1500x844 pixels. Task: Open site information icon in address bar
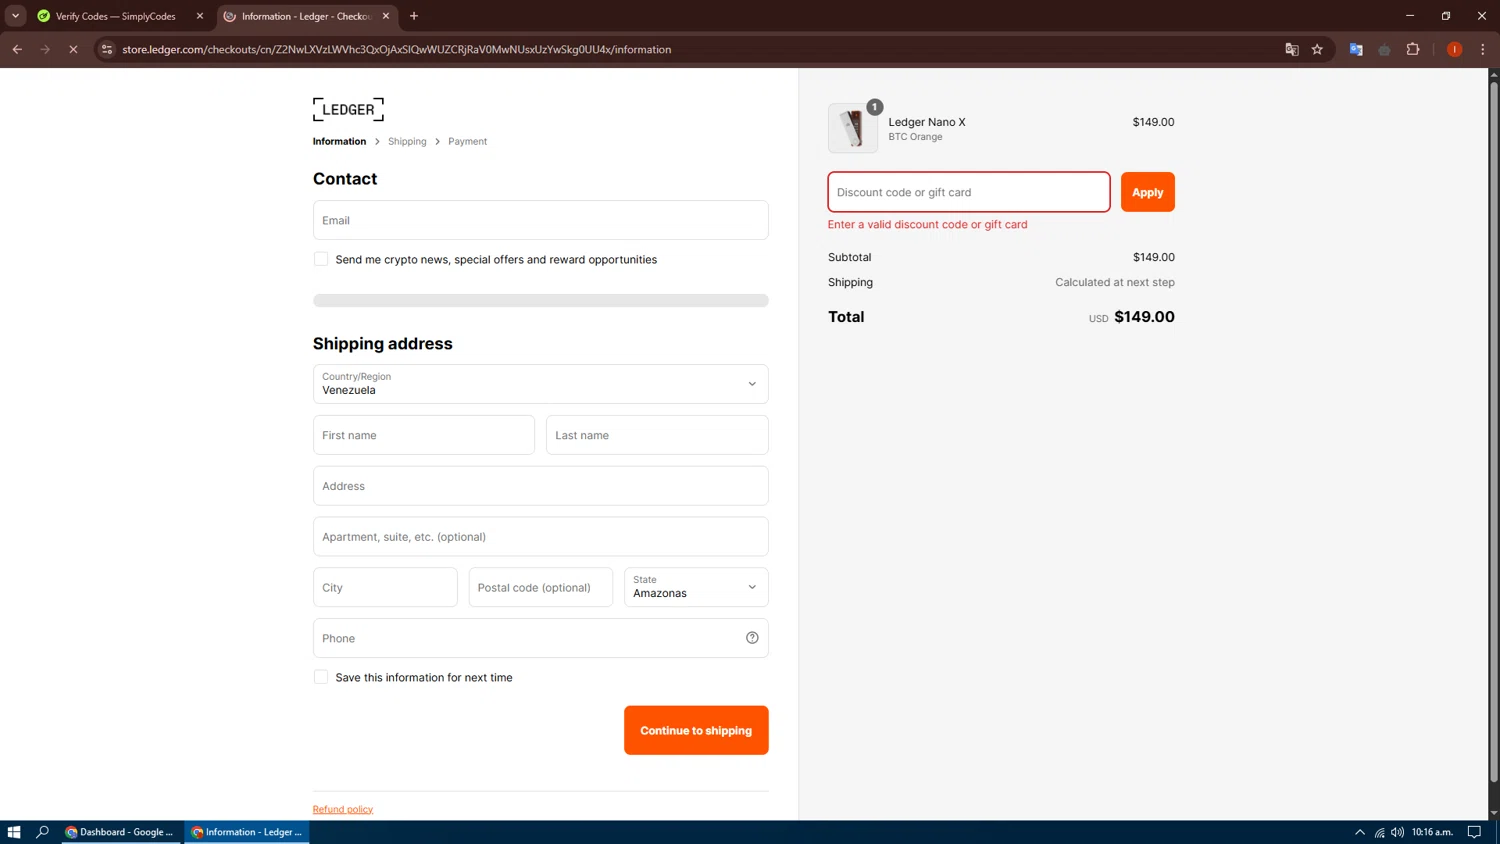tap(107, 49)
